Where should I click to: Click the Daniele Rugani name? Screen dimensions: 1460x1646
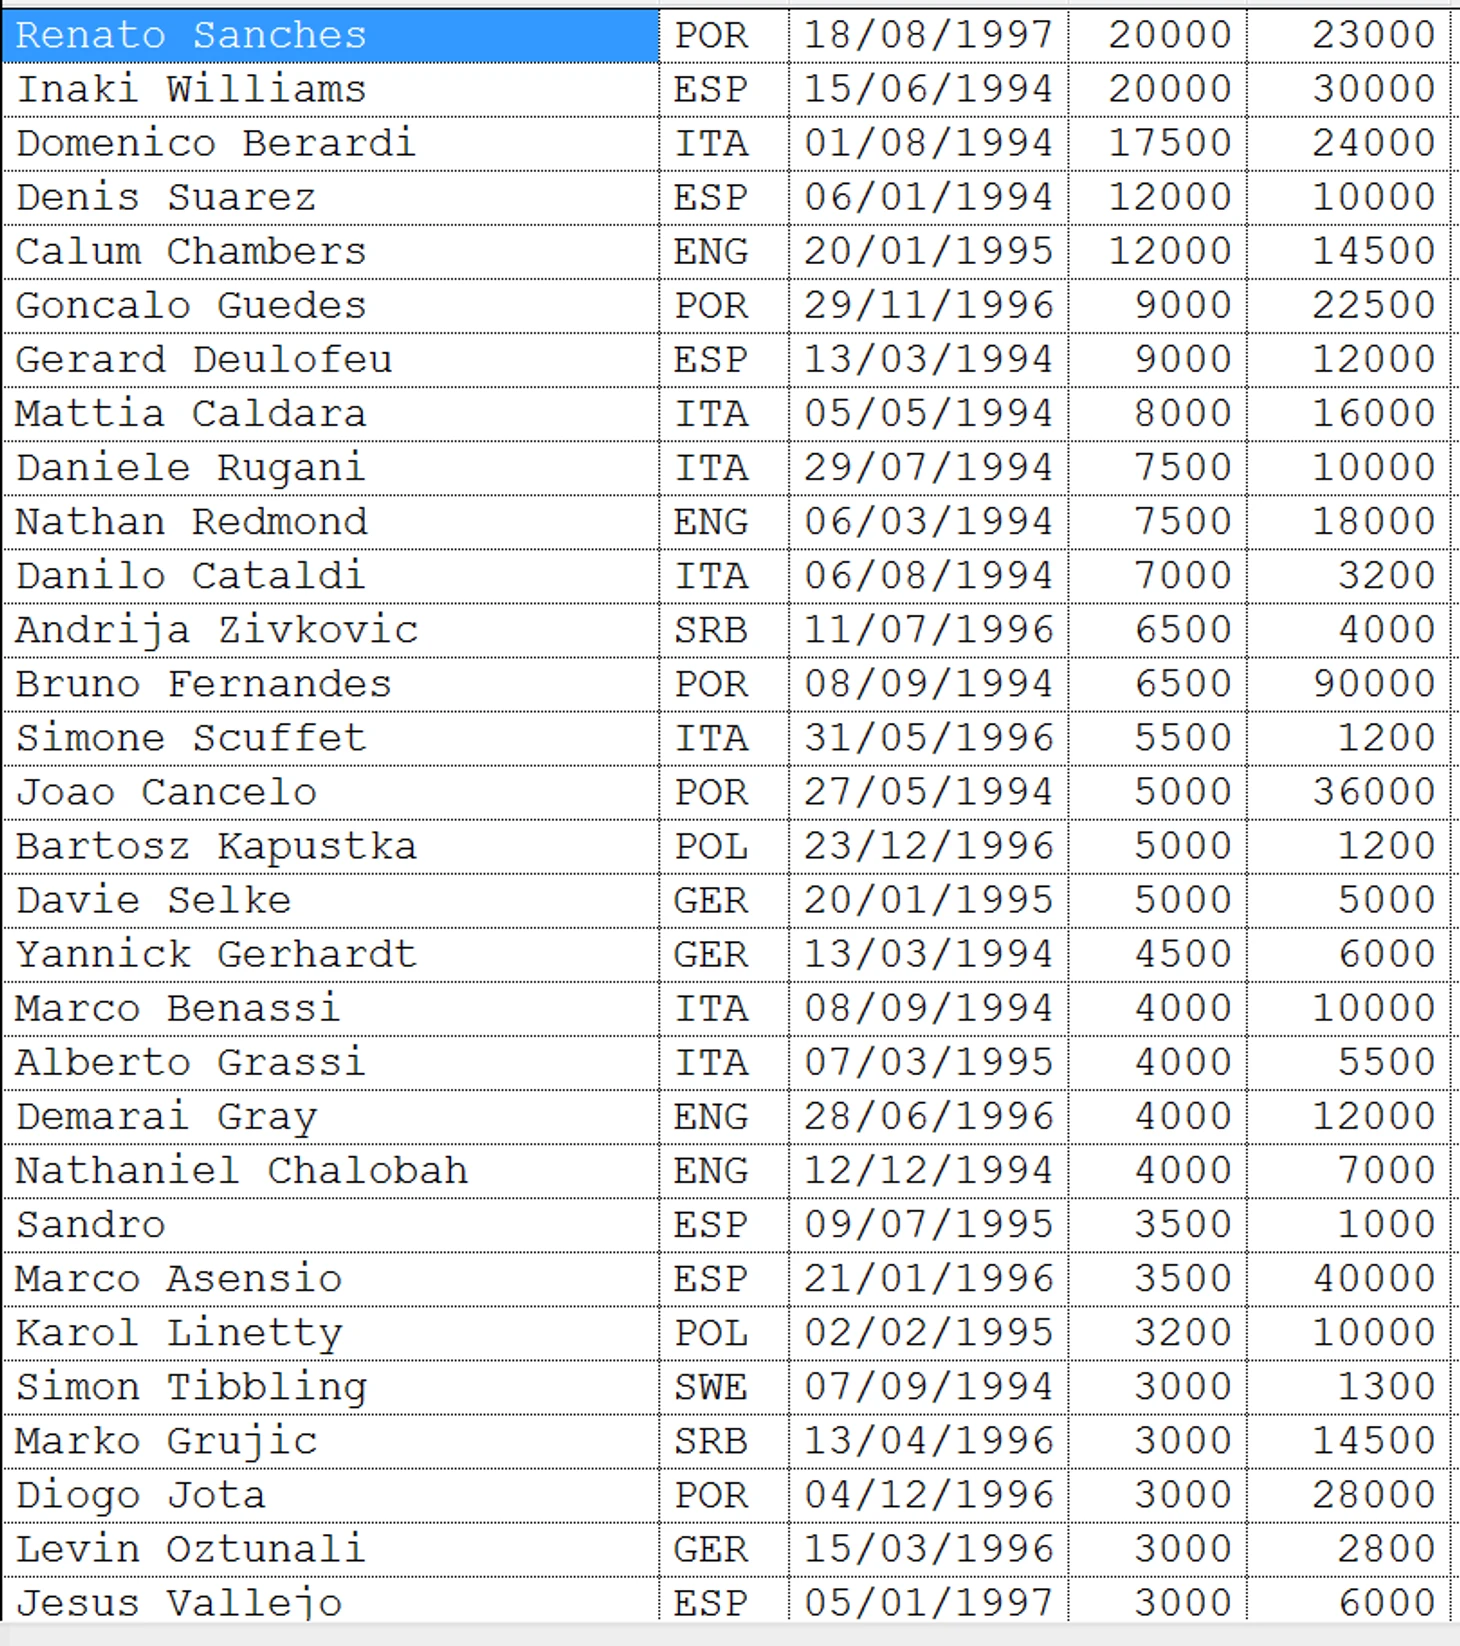click(x=190, y=468)
